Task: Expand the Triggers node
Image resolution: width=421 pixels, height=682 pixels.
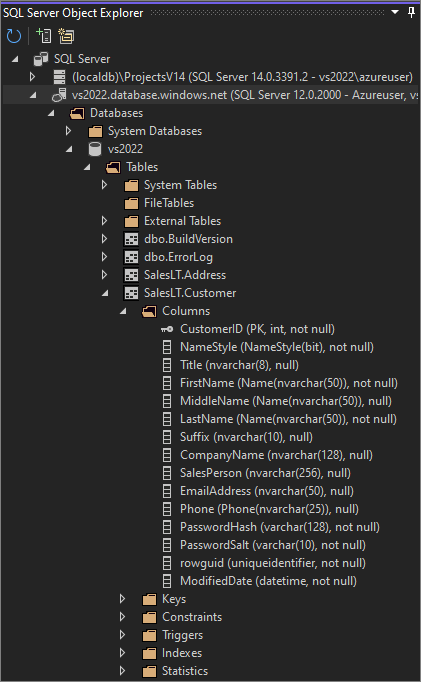Action: tap(123, 635)
